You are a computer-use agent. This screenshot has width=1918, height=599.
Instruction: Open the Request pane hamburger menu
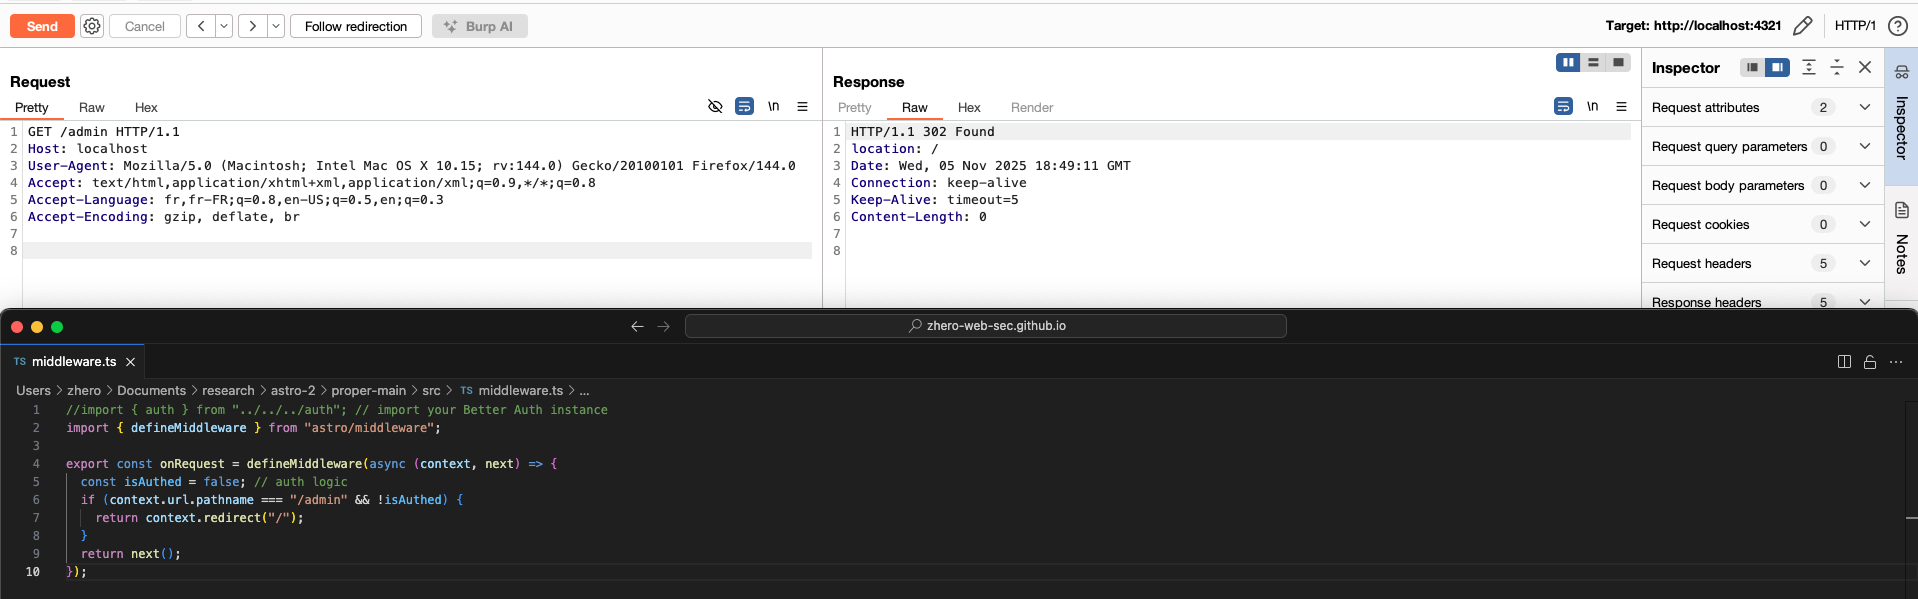(802, 106)
